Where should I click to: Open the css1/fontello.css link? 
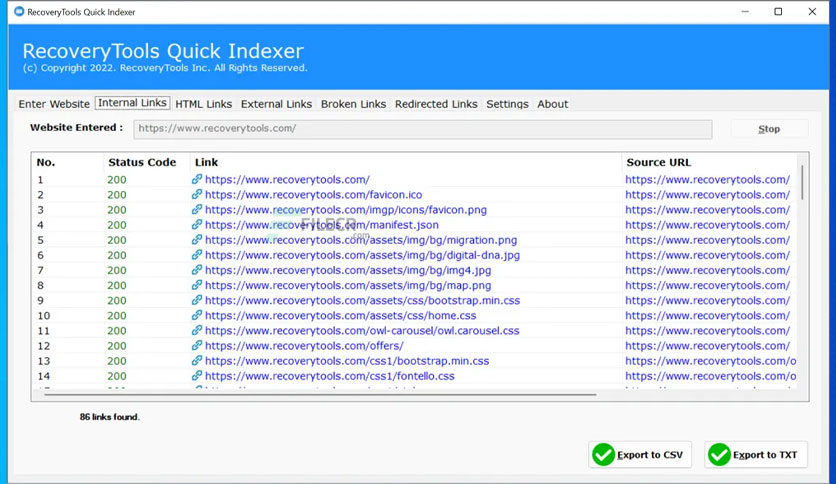point(330,376)
